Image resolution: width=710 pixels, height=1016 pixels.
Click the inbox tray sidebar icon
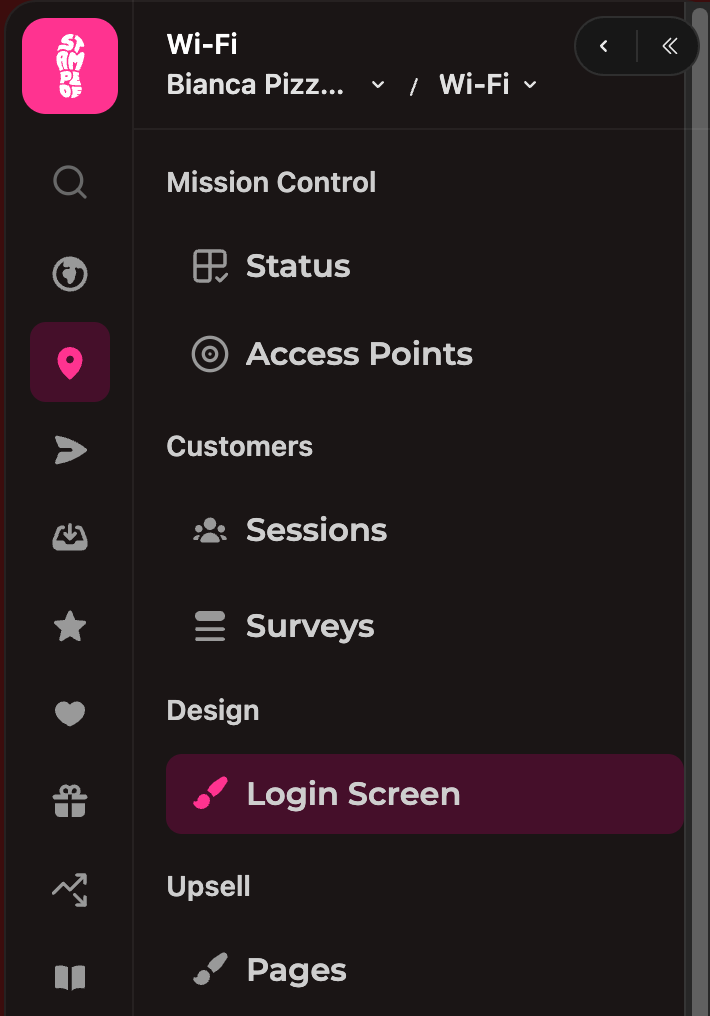coord(70,538)
